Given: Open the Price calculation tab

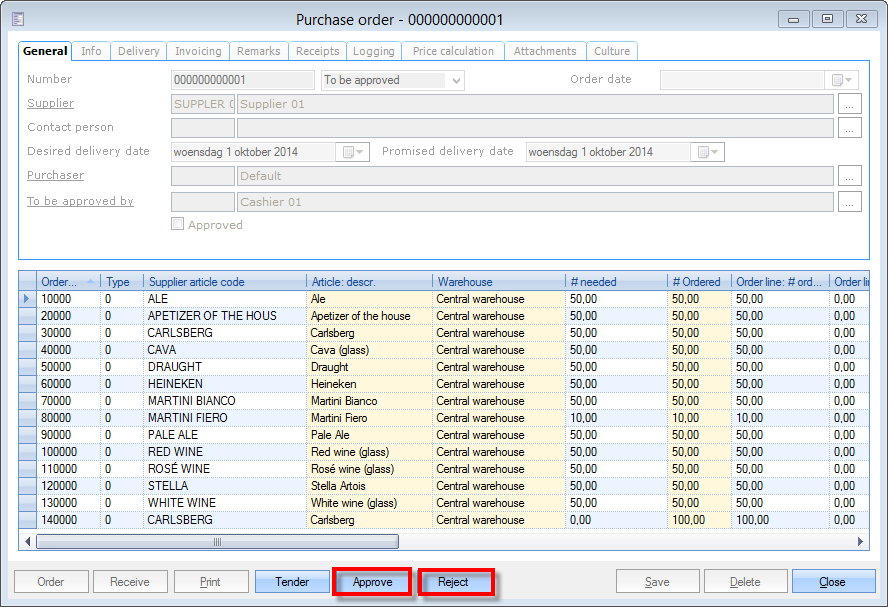Looking at the screenshot, I should tap(453, 51).
